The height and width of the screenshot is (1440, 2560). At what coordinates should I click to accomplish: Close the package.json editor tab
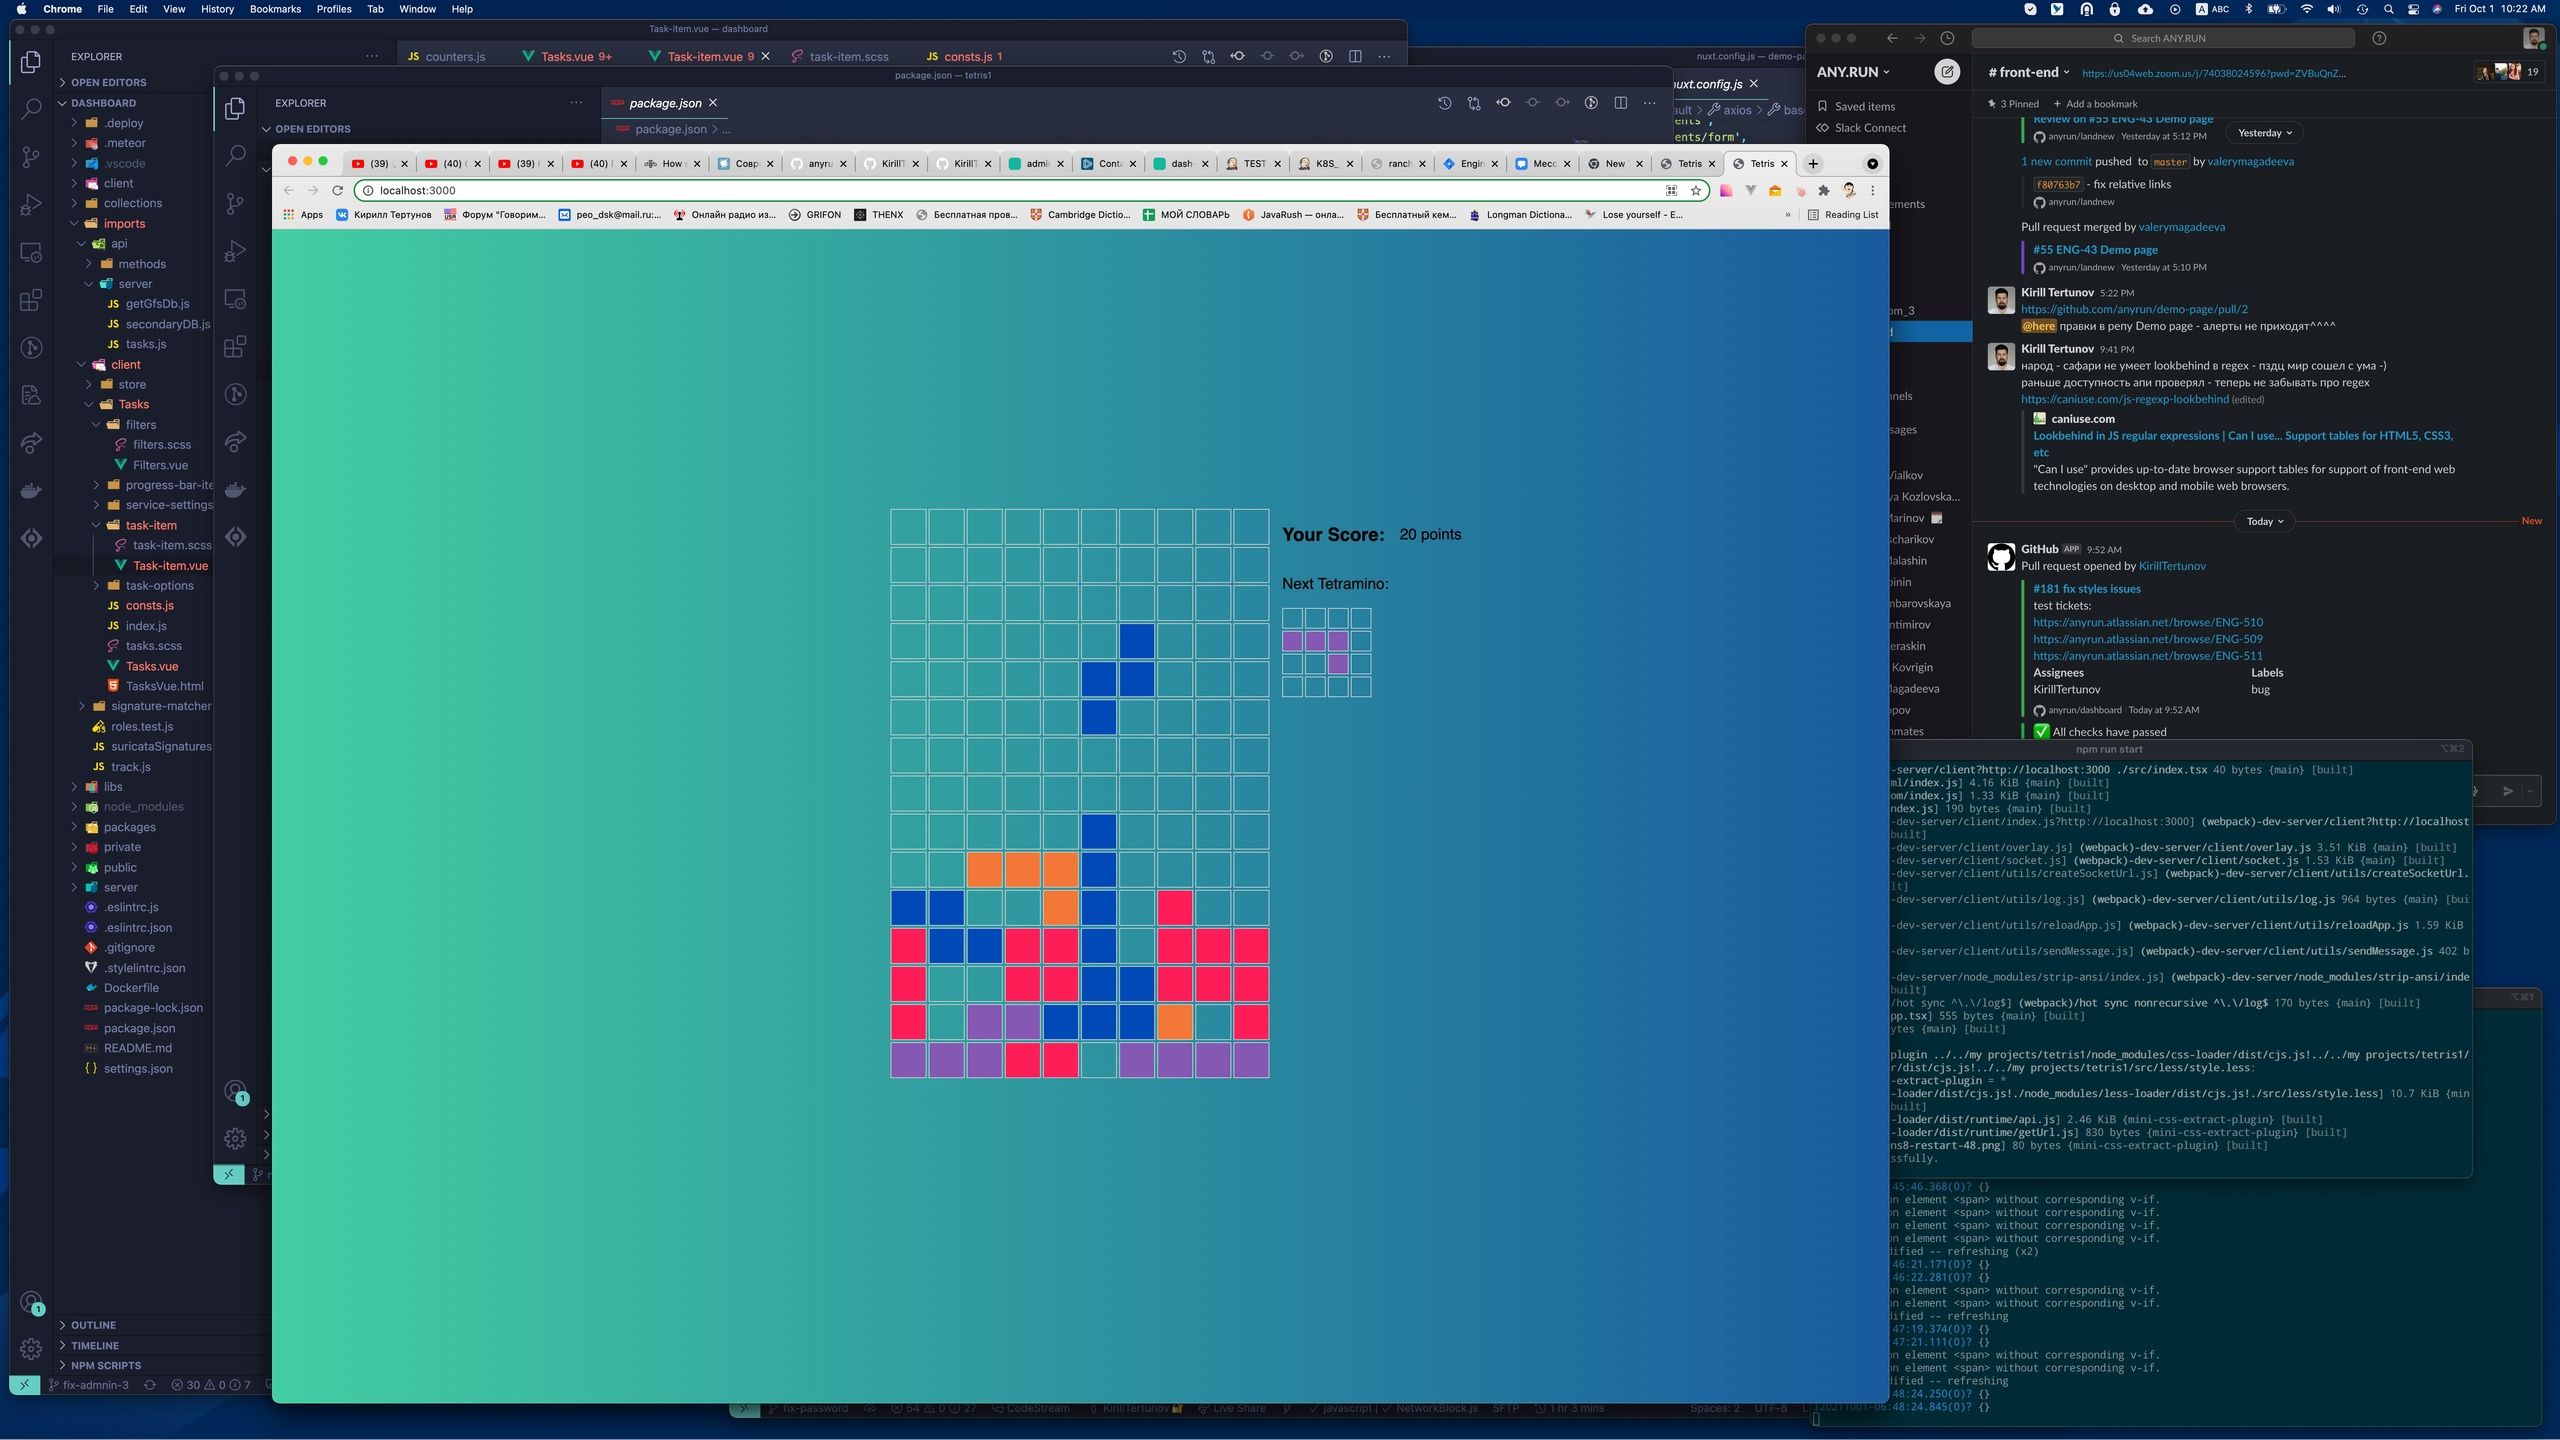pyautogui.click(x=713, y=103)
